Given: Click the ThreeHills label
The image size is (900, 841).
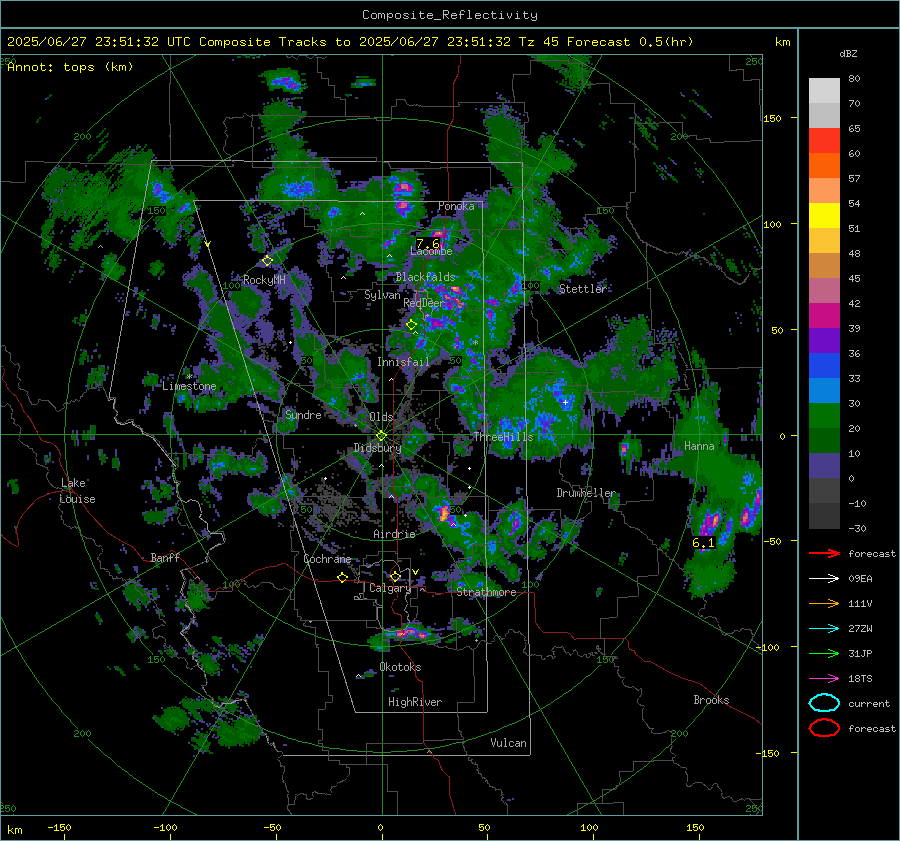Looking at the screenshot, I should pyautogui.click(x=503, y=437).
